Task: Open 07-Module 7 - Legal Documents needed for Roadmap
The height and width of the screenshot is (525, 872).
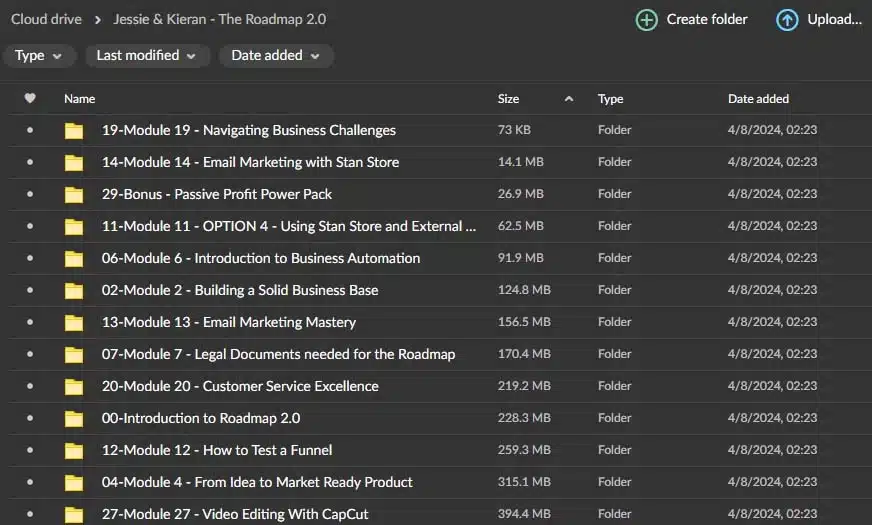Action: 278,354
